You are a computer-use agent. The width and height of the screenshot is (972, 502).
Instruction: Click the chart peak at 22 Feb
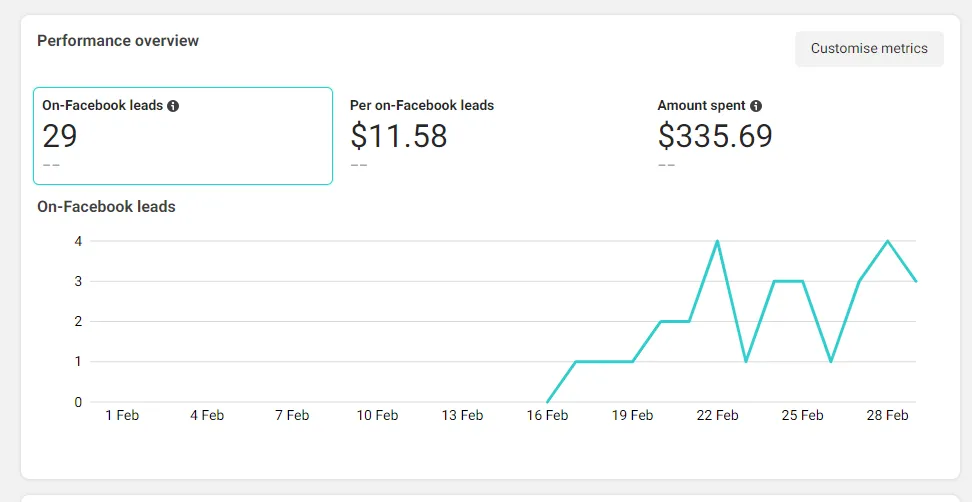718,242
